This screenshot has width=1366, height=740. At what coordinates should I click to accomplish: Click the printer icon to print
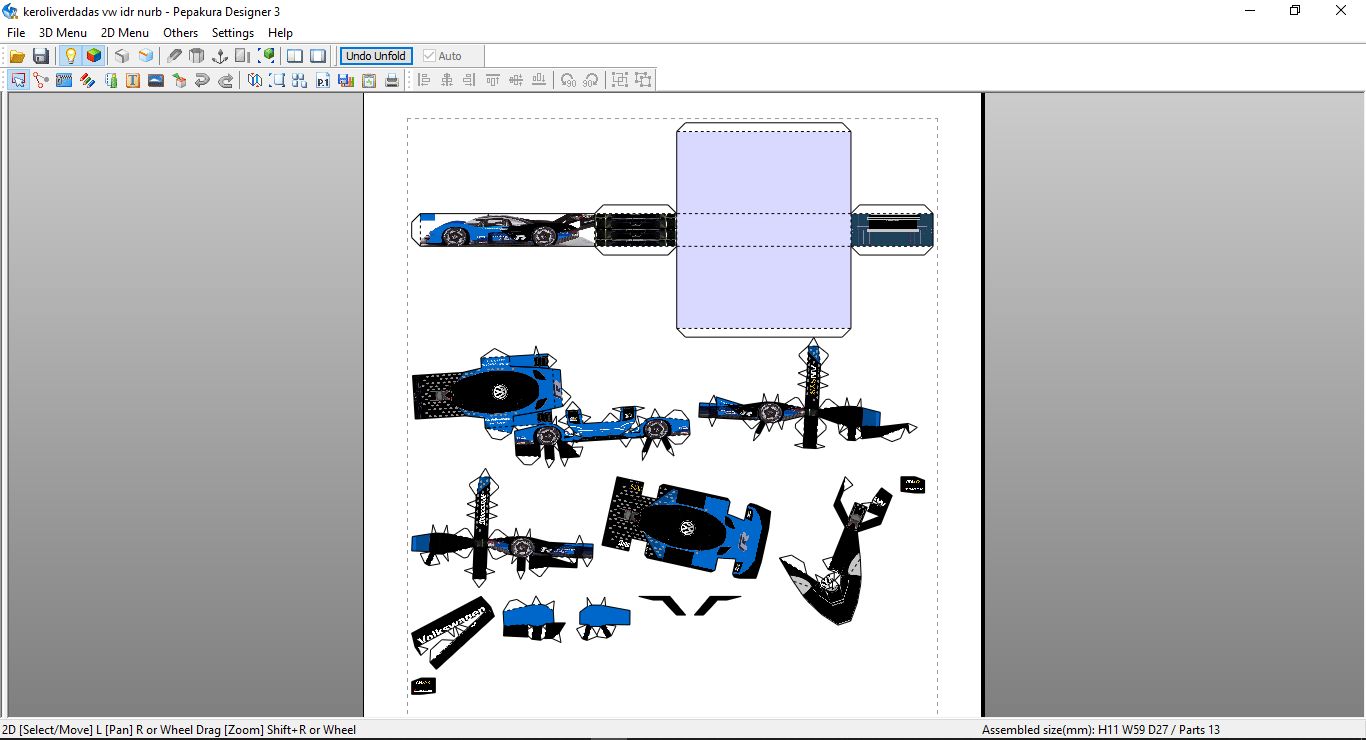point(392,81)
